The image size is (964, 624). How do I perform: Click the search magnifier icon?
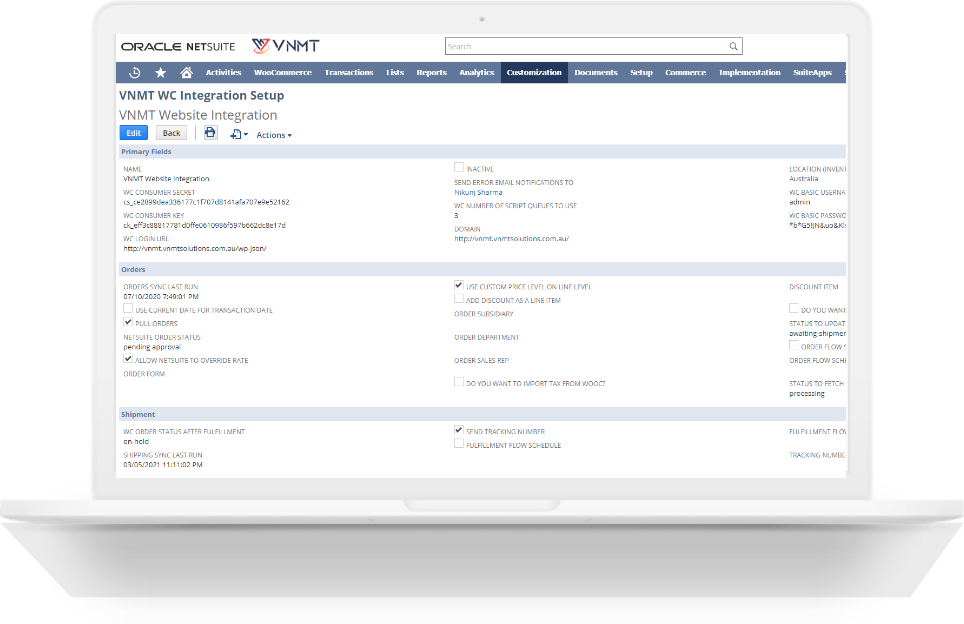tap(733, 46)
